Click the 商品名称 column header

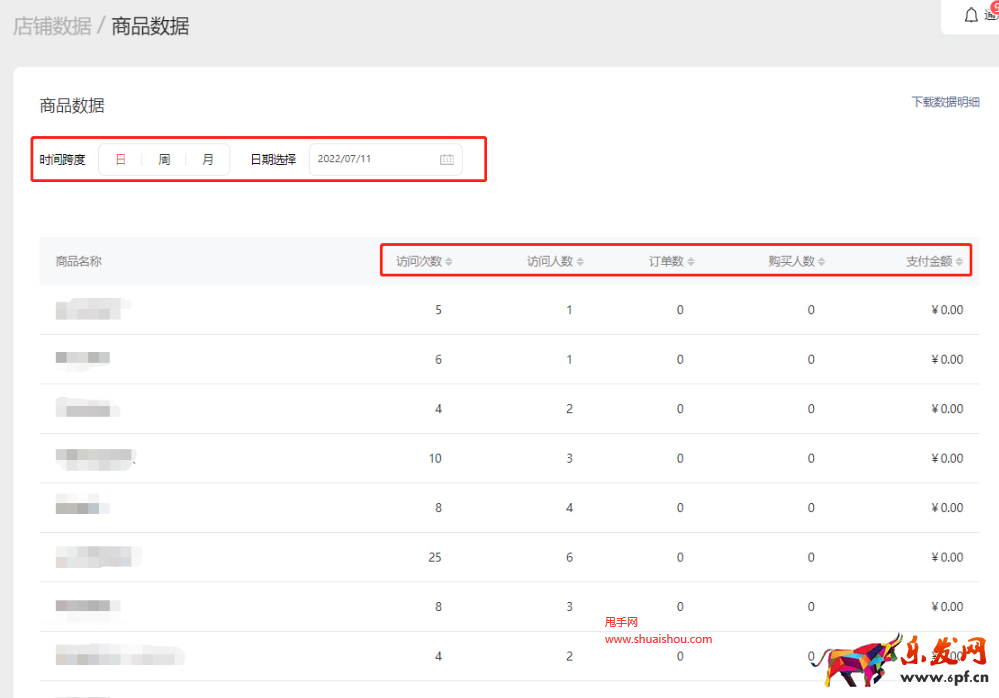coord(78,262)
